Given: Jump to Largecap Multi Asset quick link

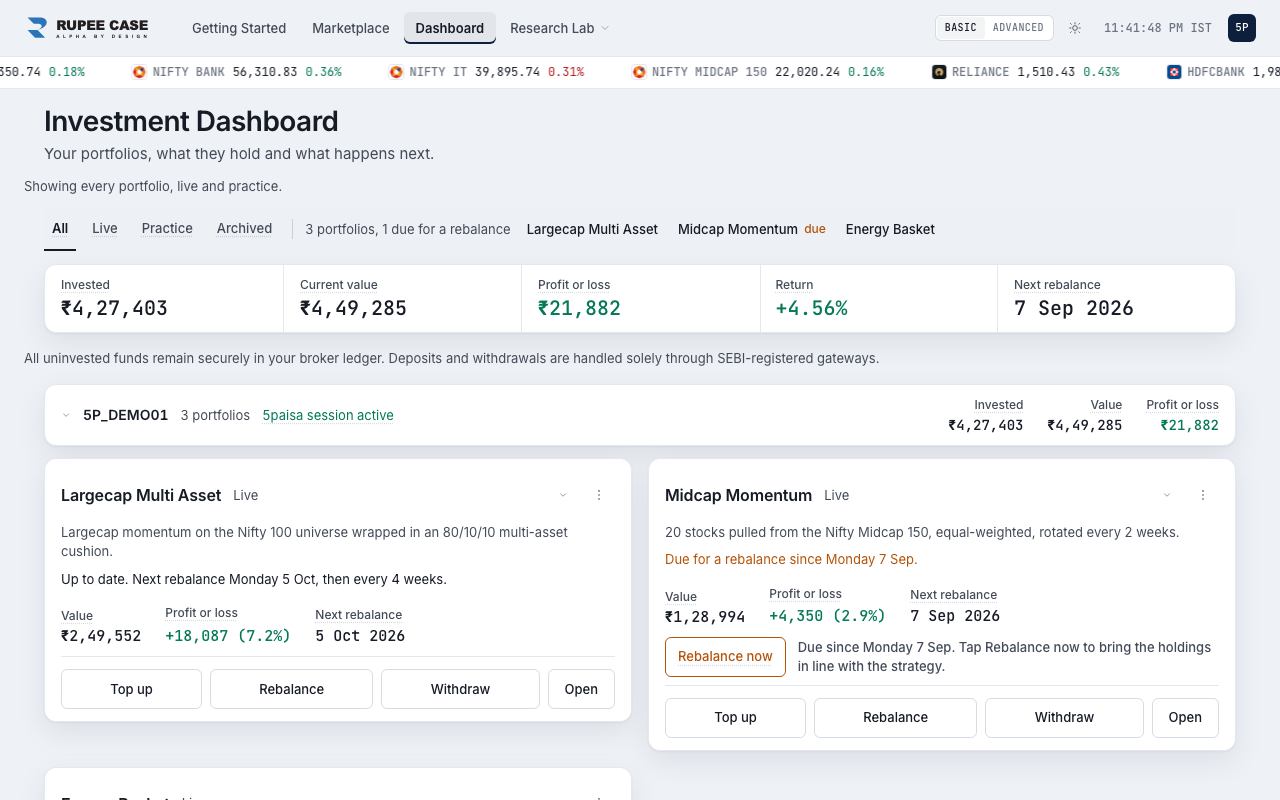Looking at the screenshot, I should [592, 229].
